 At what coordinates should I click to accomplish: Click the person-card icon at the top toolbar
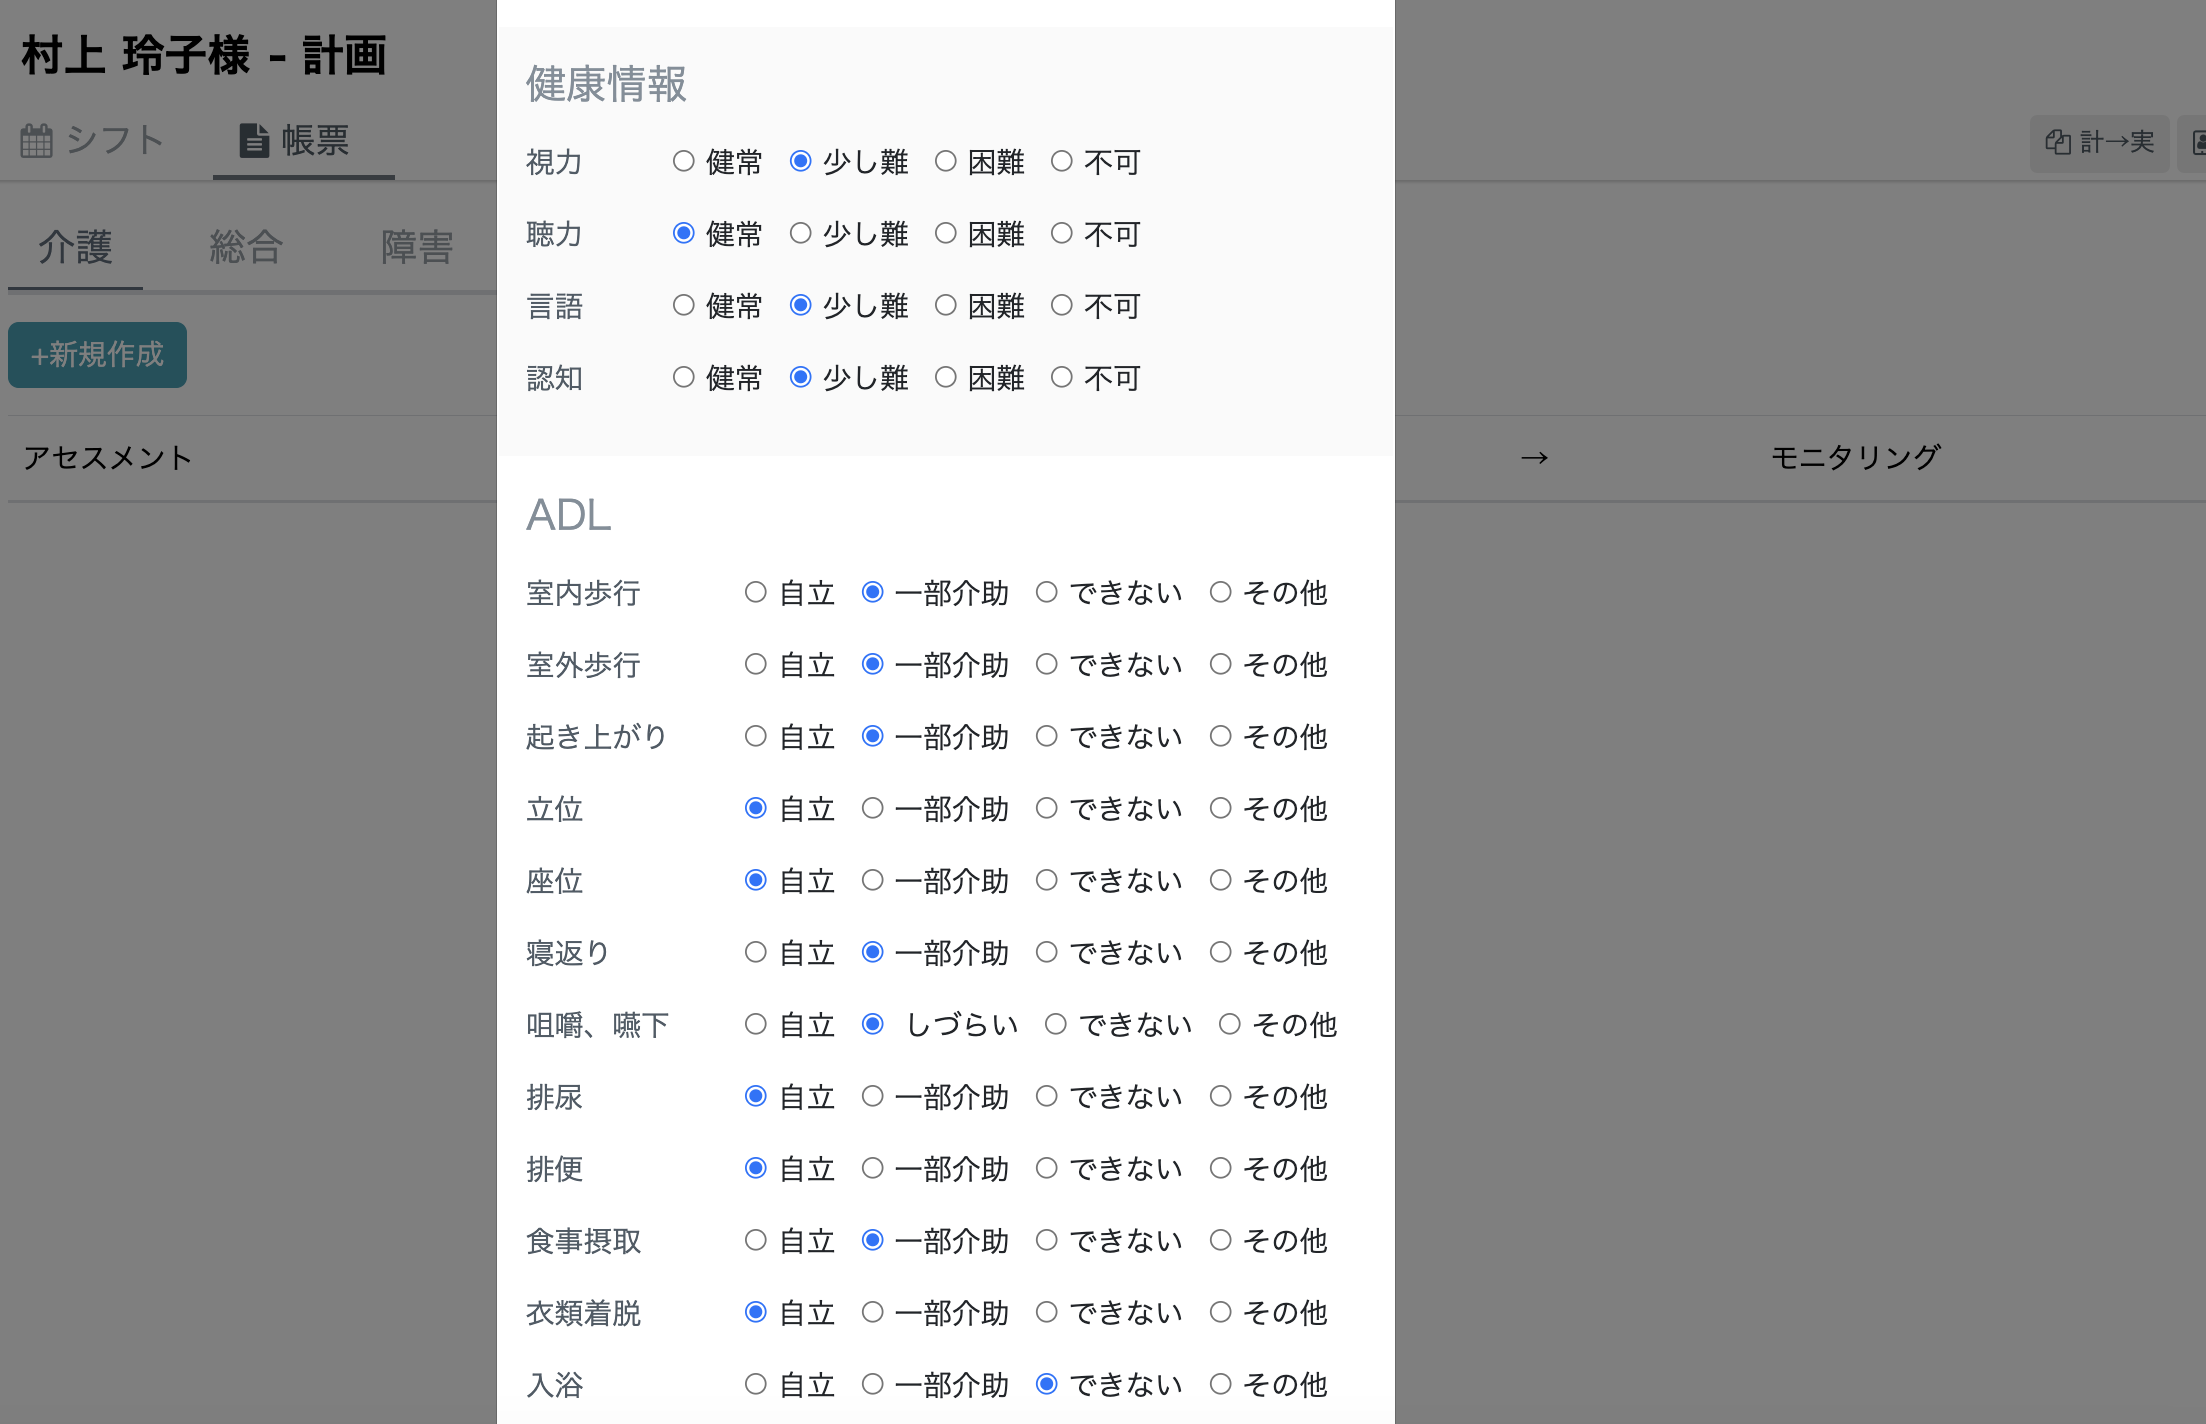click(x=2197, y=142)
